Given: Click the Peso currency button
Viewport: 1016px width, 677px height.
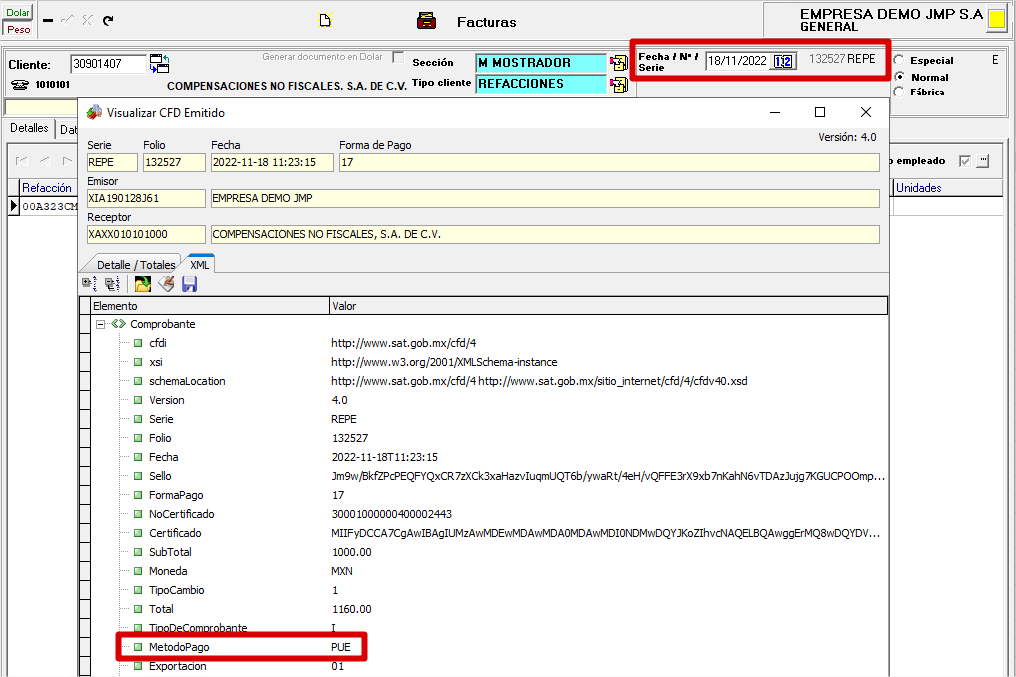Looking at the screenshot, I should (x=18, y=29).
